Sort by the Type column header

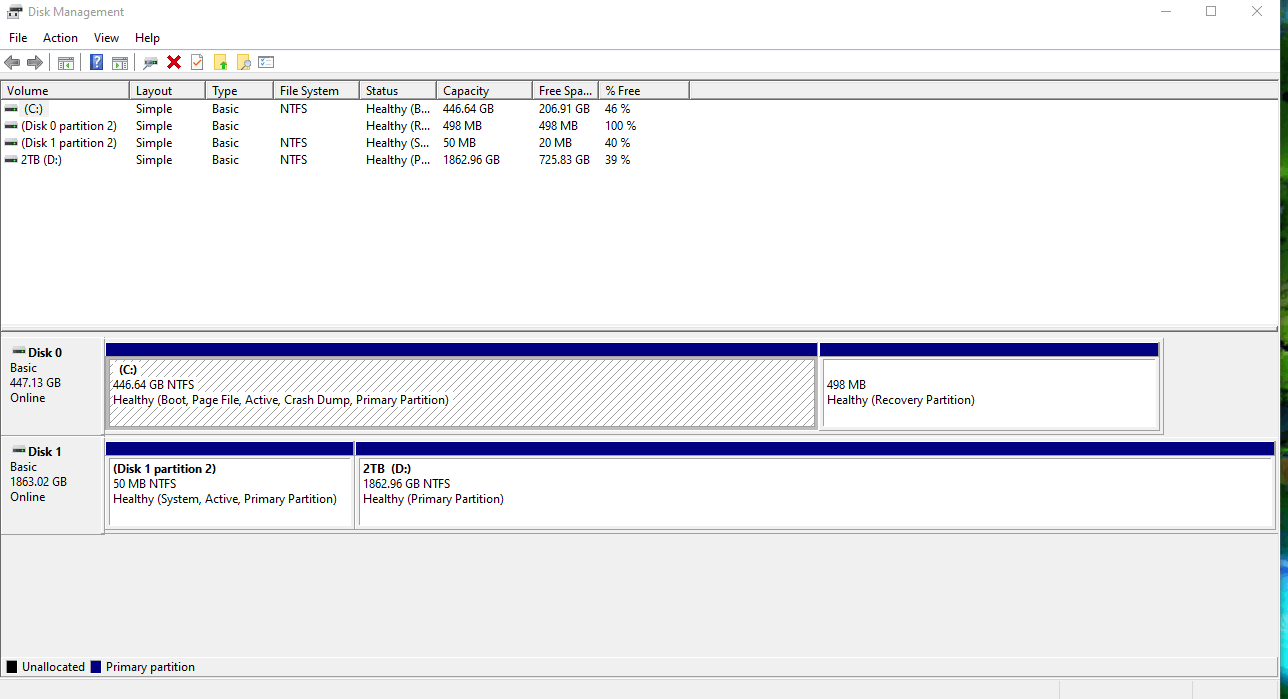(x=239, y=90)
